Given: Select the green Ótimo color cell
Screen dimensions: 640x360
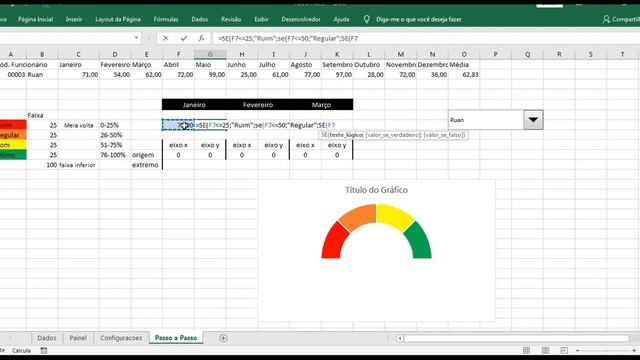Looking at the screenshot, I should [13, 155].
